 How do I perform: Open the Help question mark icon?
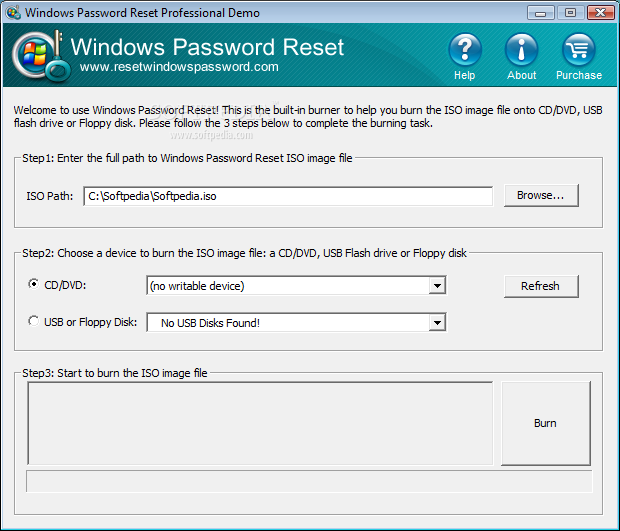(x=465, y=50)
